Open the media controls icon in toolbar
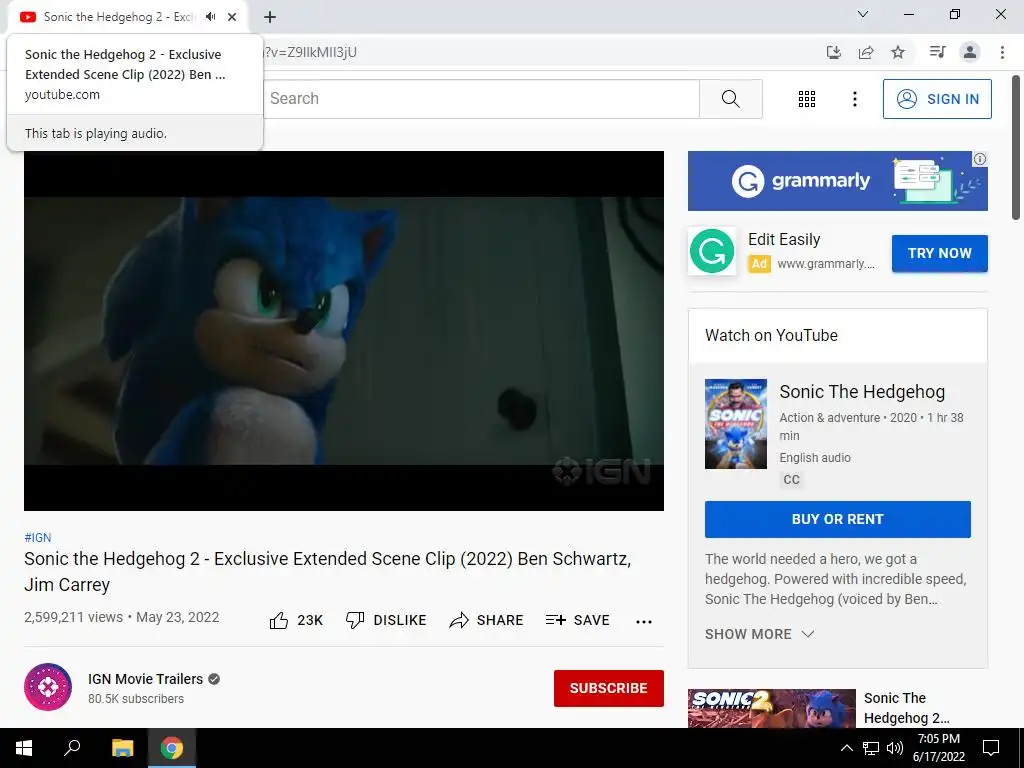Screen dimensions: 1024x768 [937, 52]
